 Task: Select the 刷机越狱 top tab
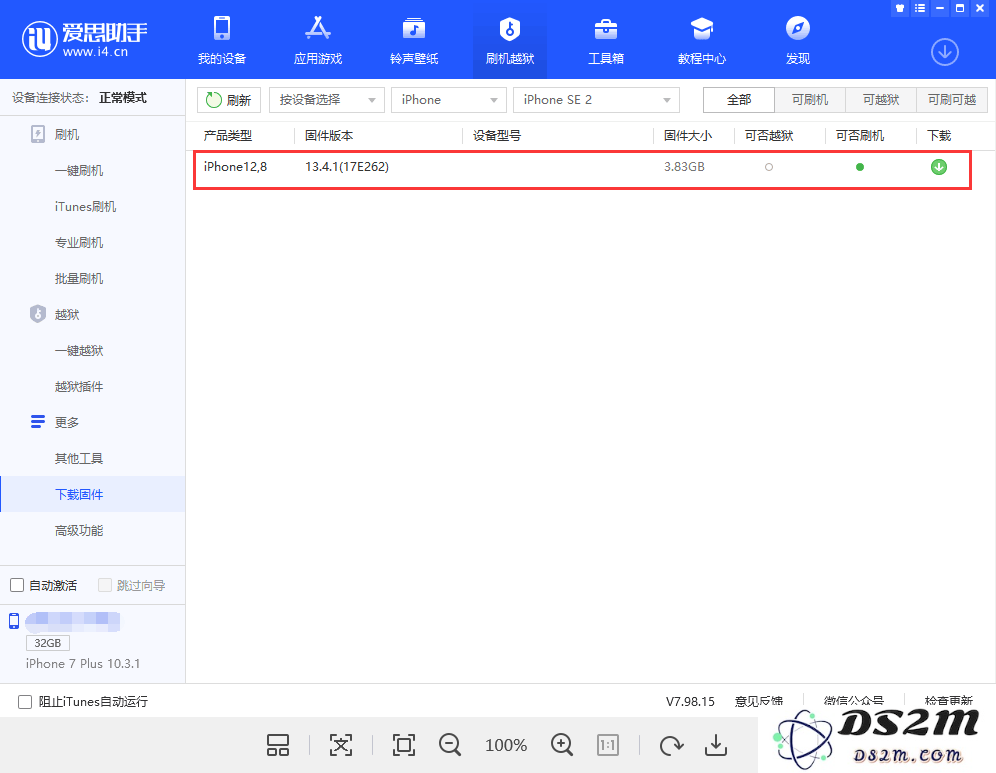click(509, 41)
